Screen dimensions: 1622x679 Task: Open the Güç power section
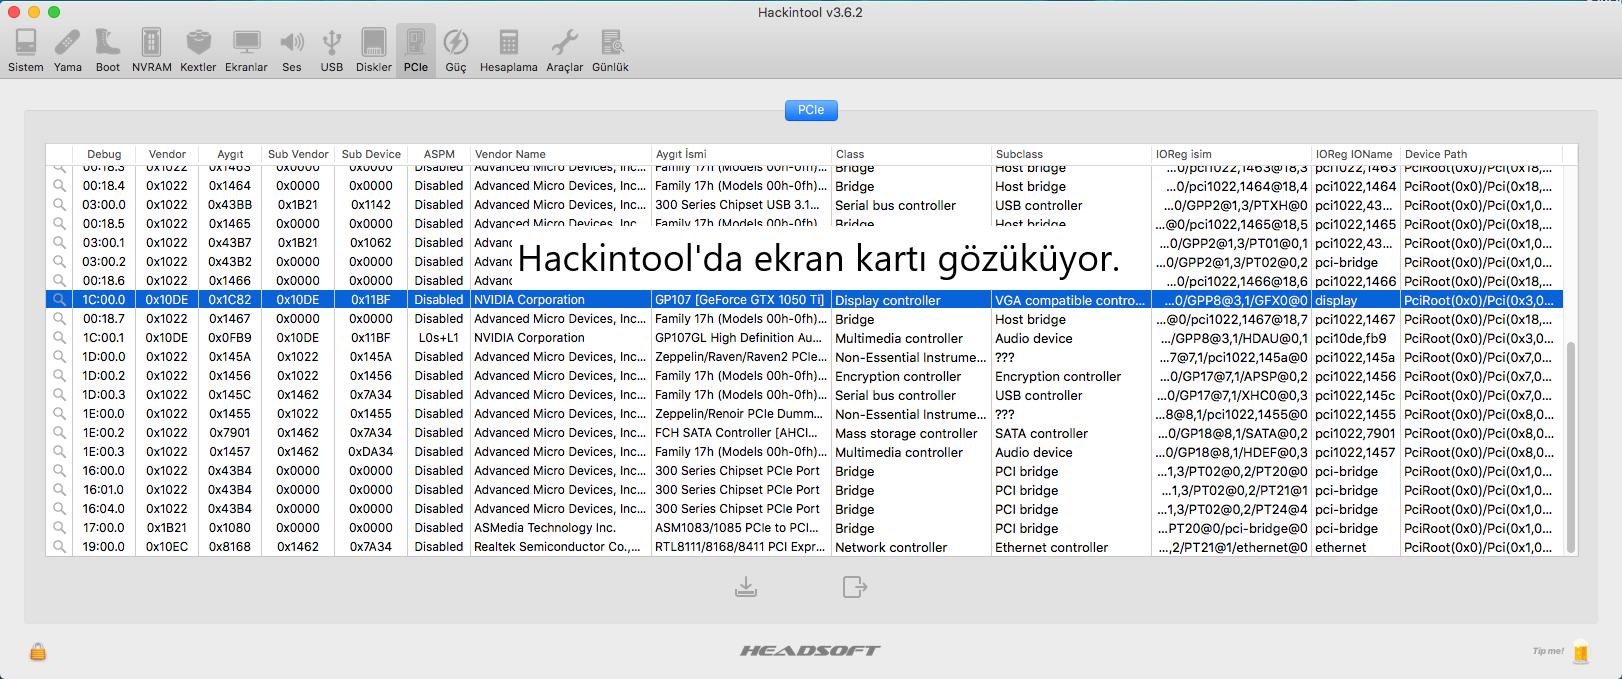456,50
